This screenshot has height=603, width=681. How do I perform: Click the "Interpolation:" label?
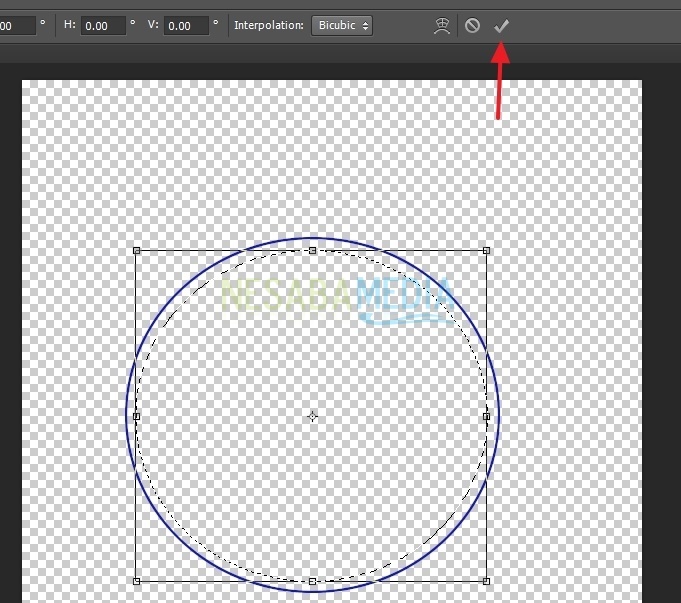pyautogui.click(x=269, y=25)
